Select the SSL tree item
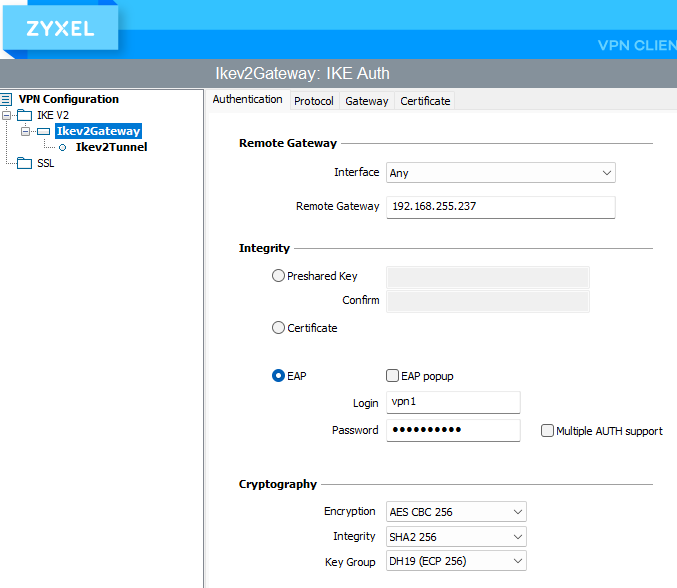 tap(45, 163)
